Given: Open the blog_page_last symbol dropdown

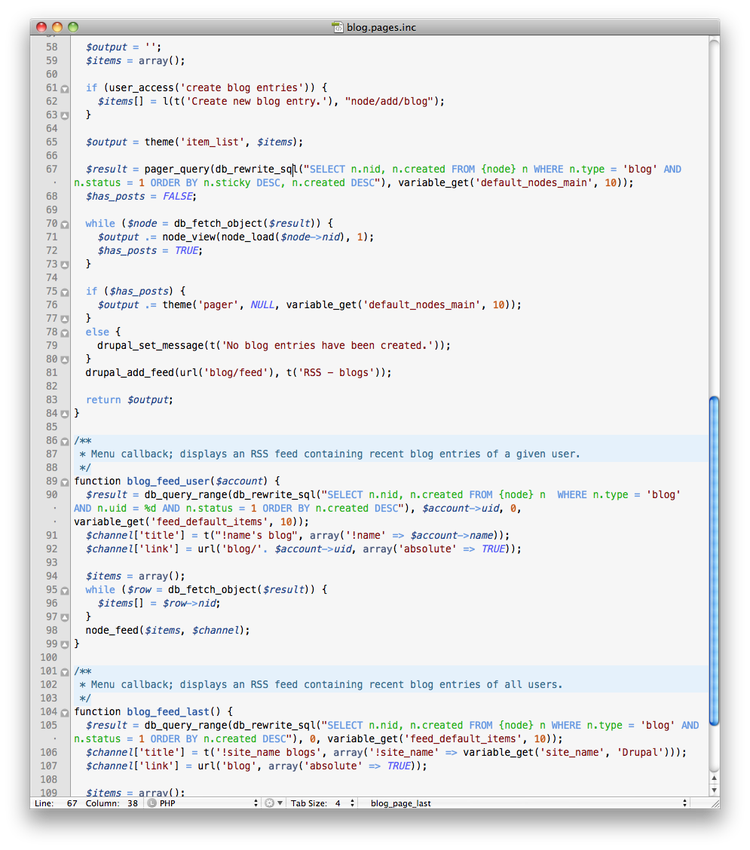Looking at the screenshot, I should point(528,803).
